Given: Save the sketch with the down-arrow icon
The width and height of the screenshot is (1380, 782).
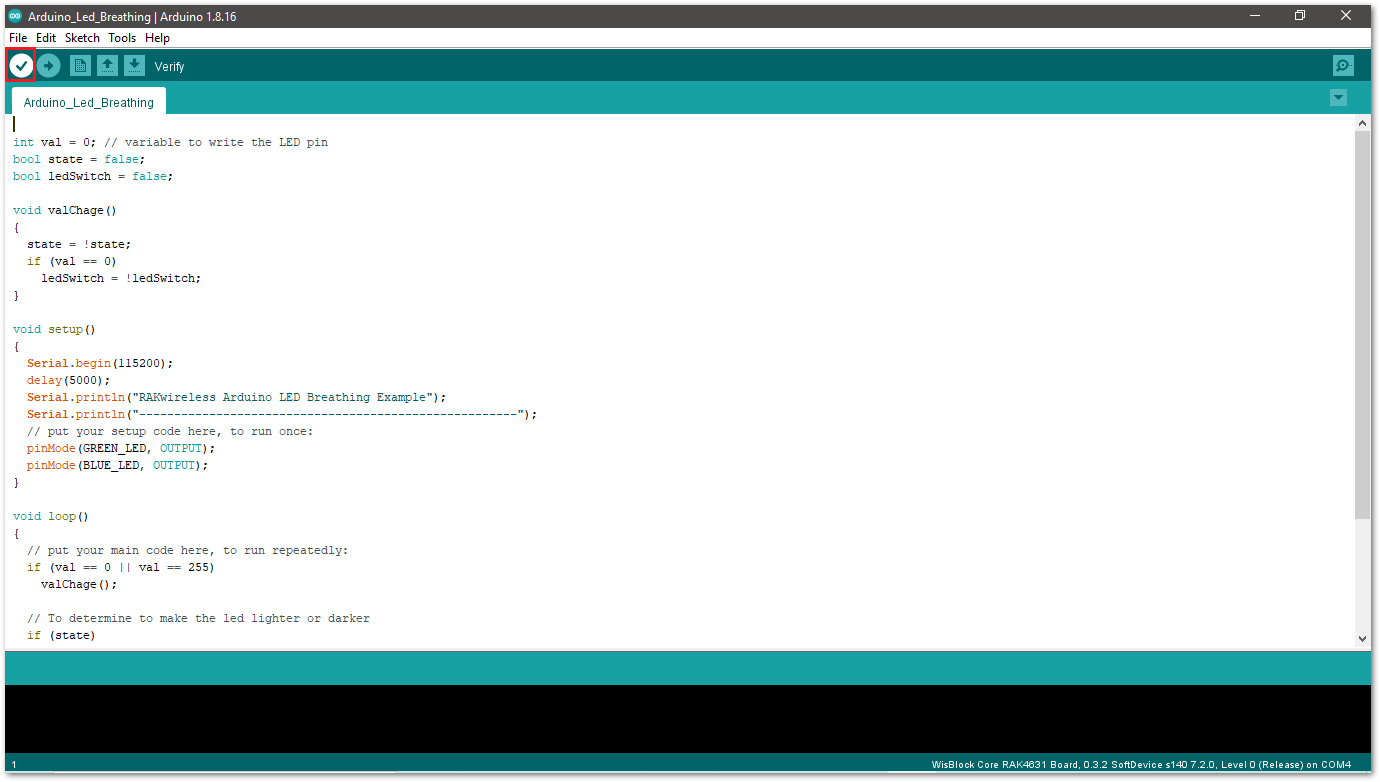Looking at the screenshot, I should pos(134,66).
